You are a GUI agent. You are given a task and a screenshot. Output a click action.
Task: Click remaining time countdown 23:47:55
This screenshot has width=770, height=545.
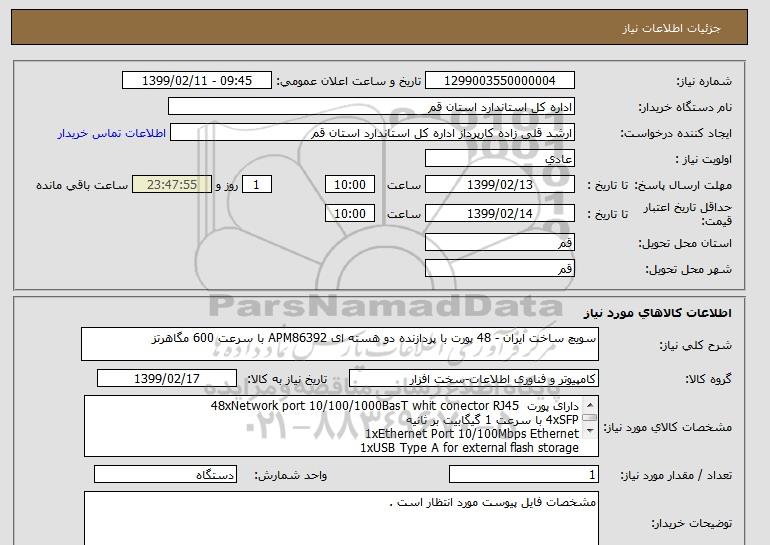(172, 185)
